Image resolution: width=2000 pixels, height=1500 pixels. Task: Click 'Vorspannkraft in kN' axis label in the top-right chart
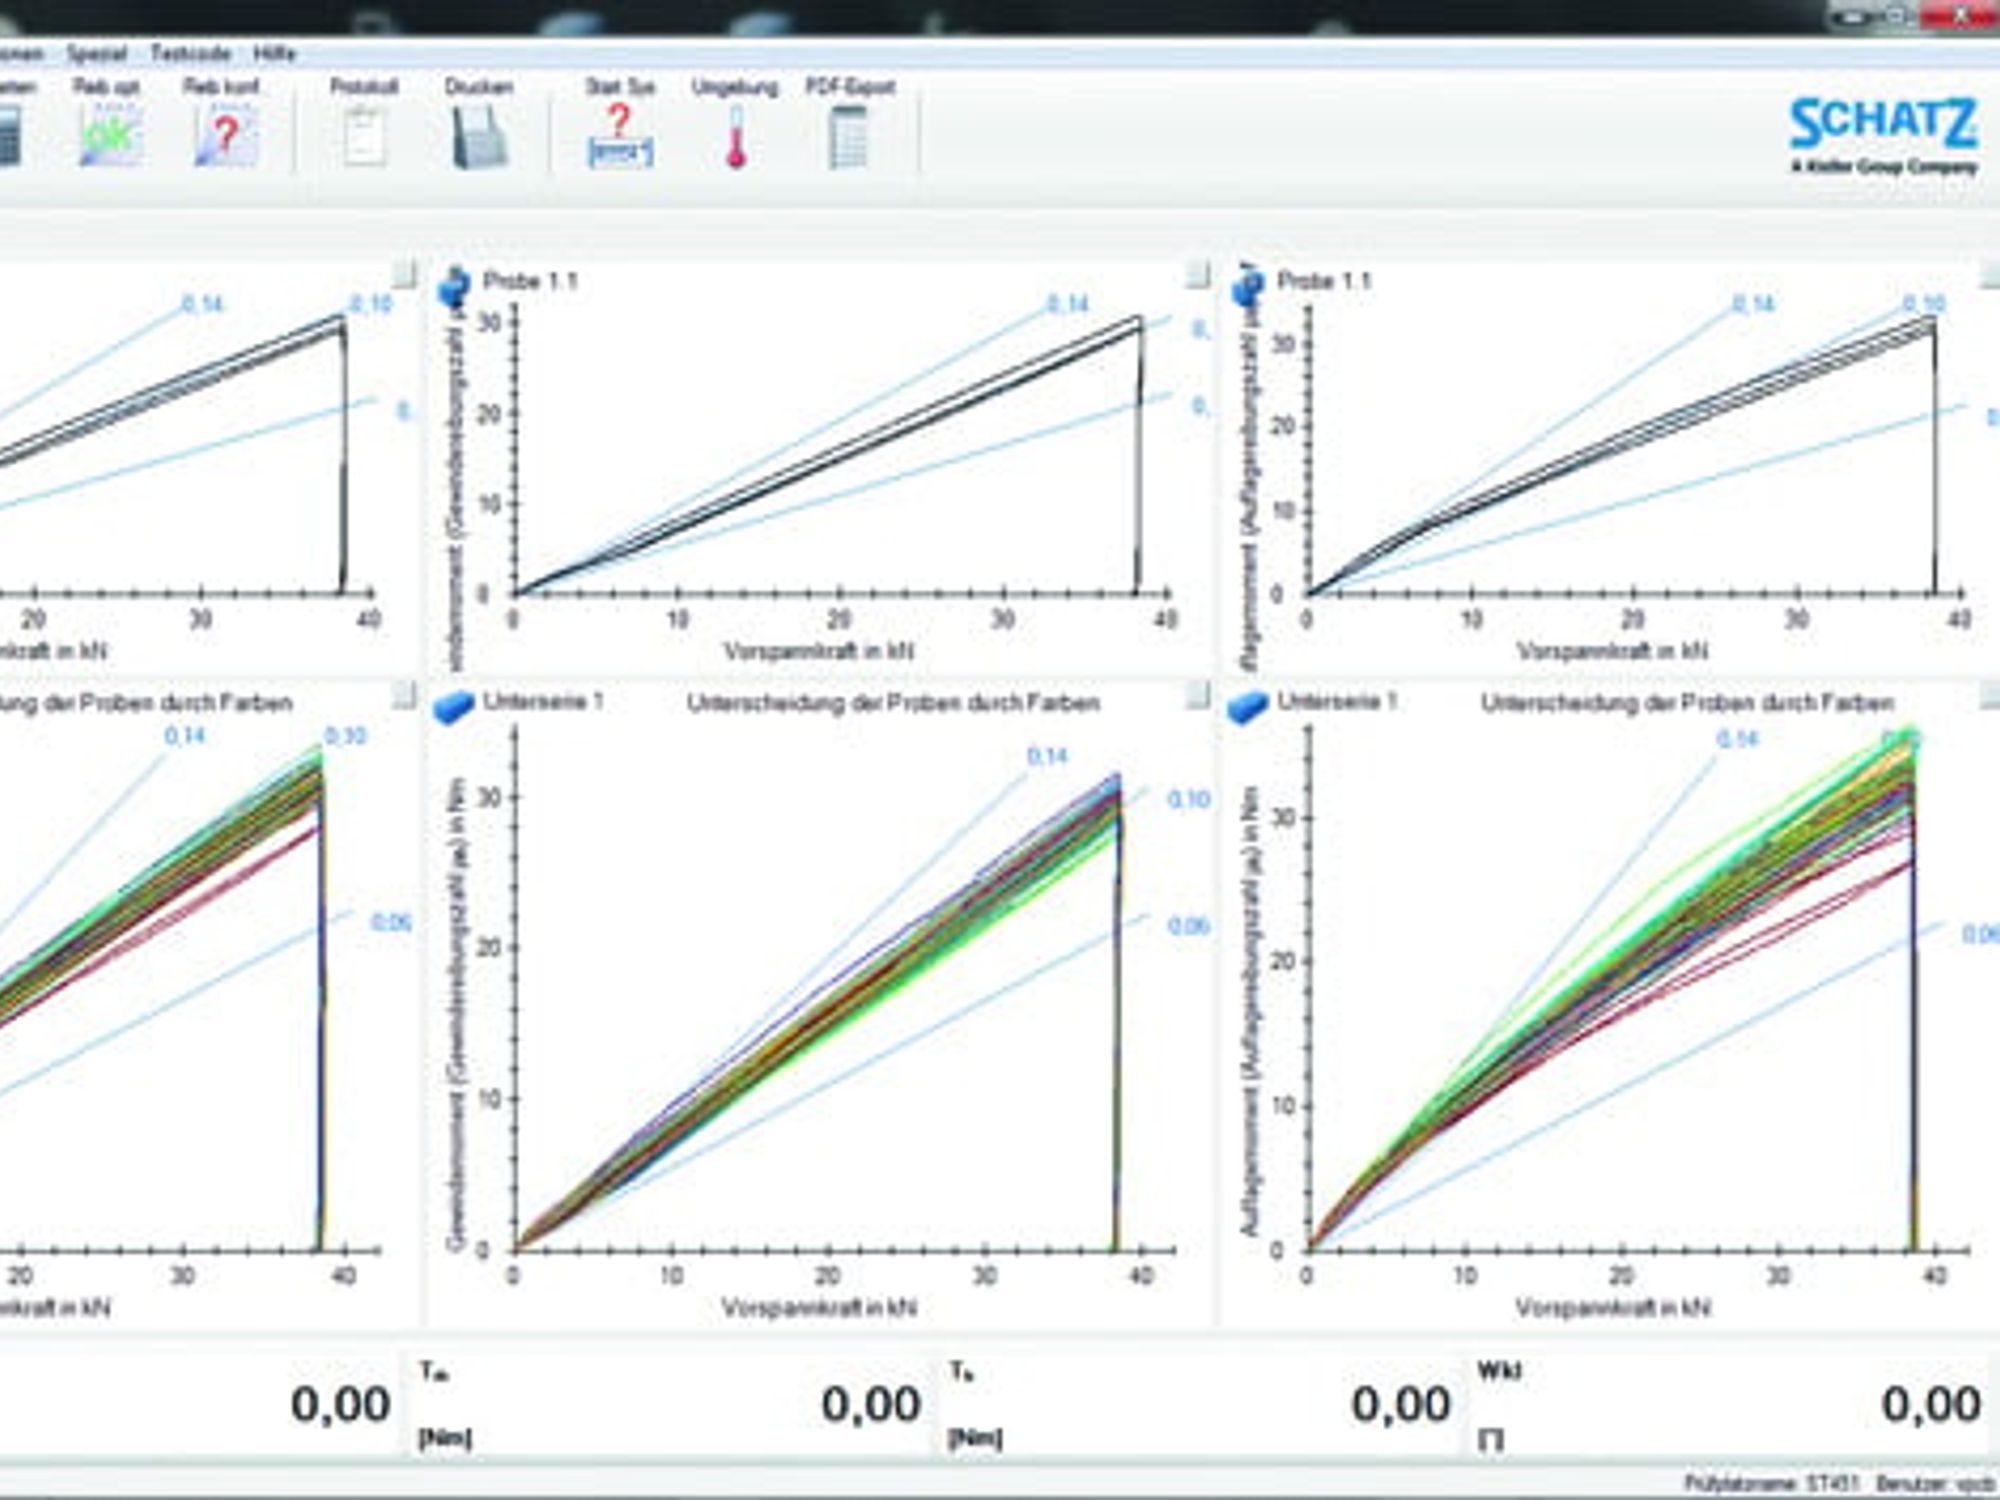point(1612,652)
